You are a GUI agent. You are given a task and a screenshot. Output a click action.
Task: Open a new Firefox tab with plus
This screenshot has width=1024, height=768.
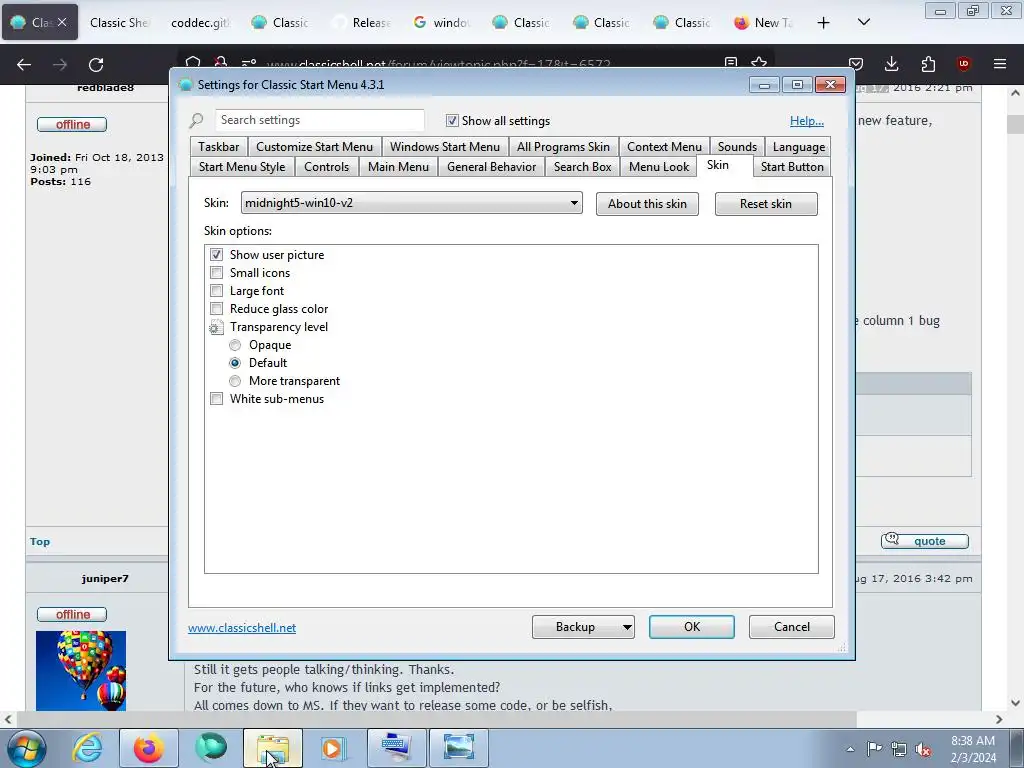(x=824, y=23)
